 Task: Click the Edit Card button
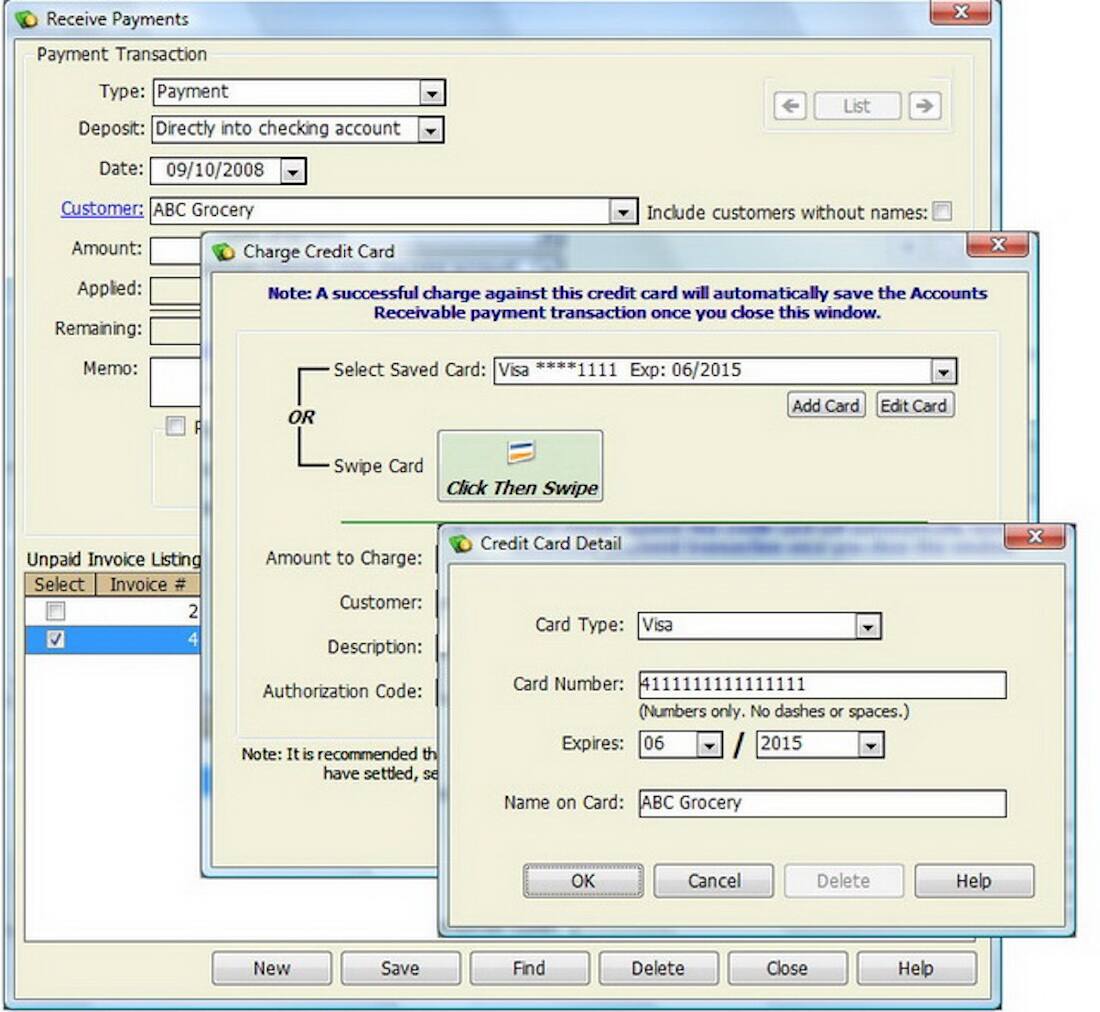coord(913,405)
